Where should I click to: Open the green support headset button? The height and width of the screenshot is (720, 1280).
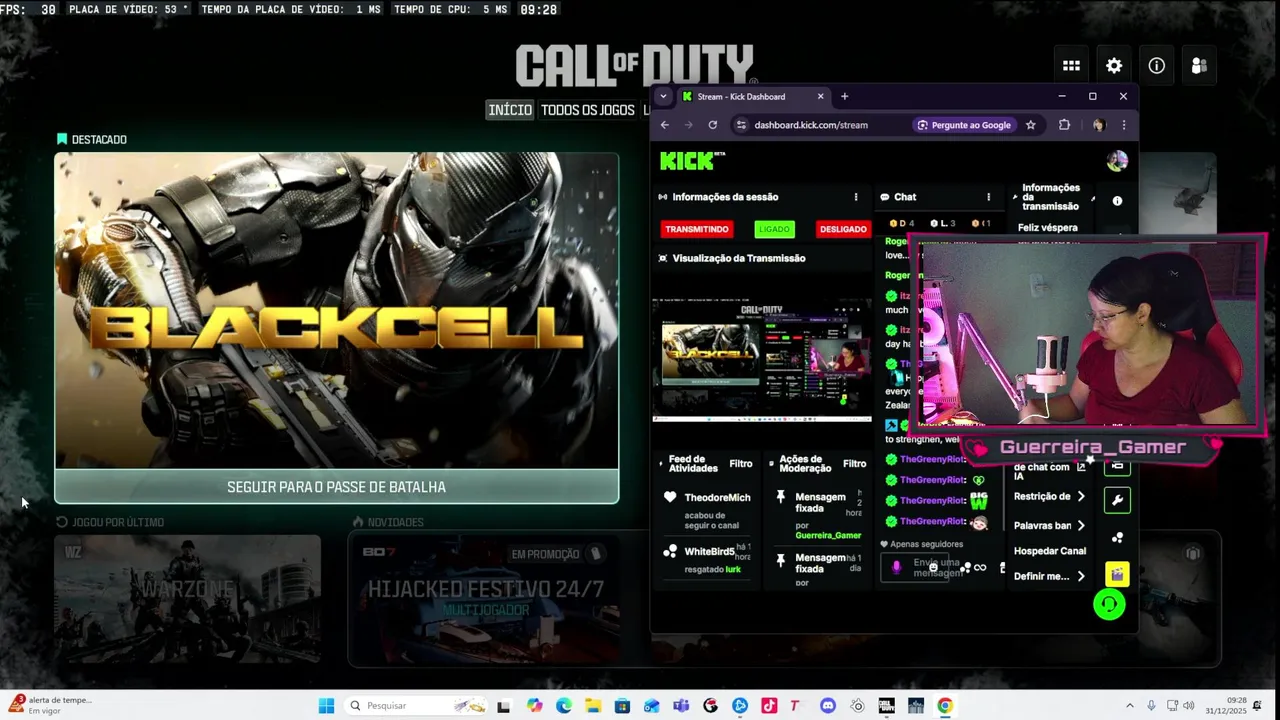pyautogui.click(x=1109, y=604)
